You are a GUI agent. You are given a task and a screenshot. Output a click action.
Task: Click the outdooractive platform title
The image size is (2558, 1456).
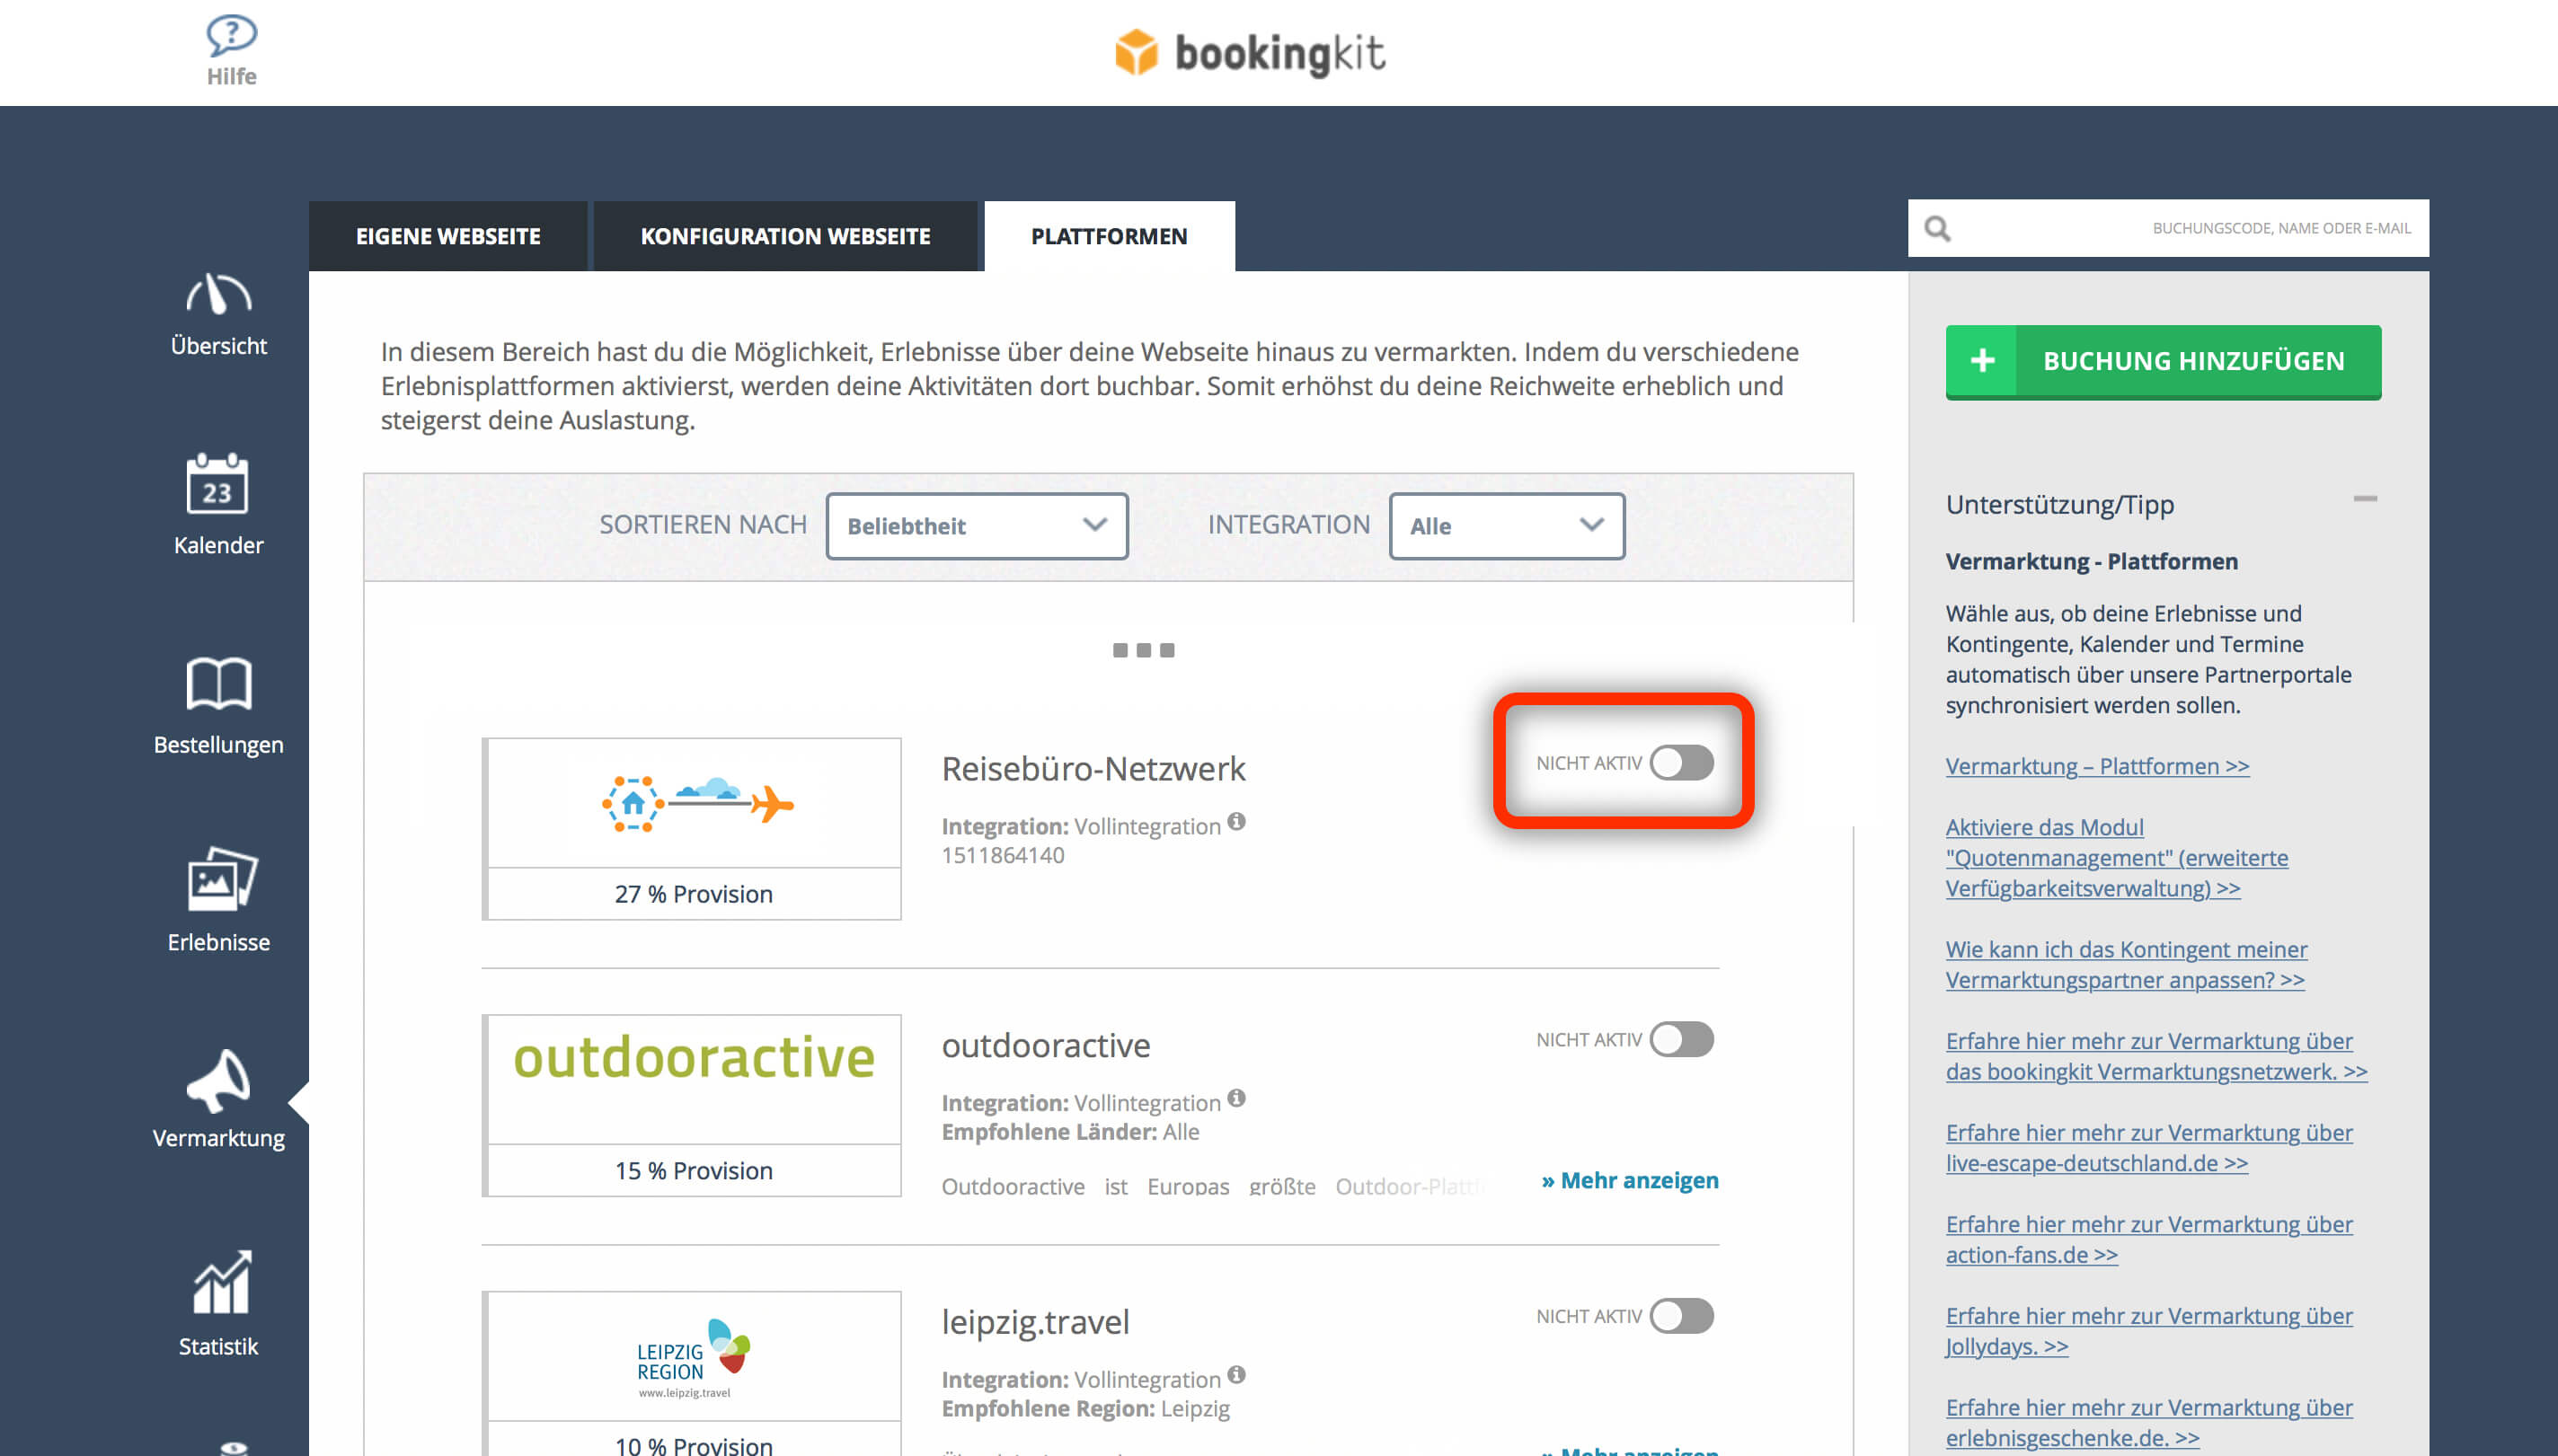pyautogui.click(x=1046, y=1046)
